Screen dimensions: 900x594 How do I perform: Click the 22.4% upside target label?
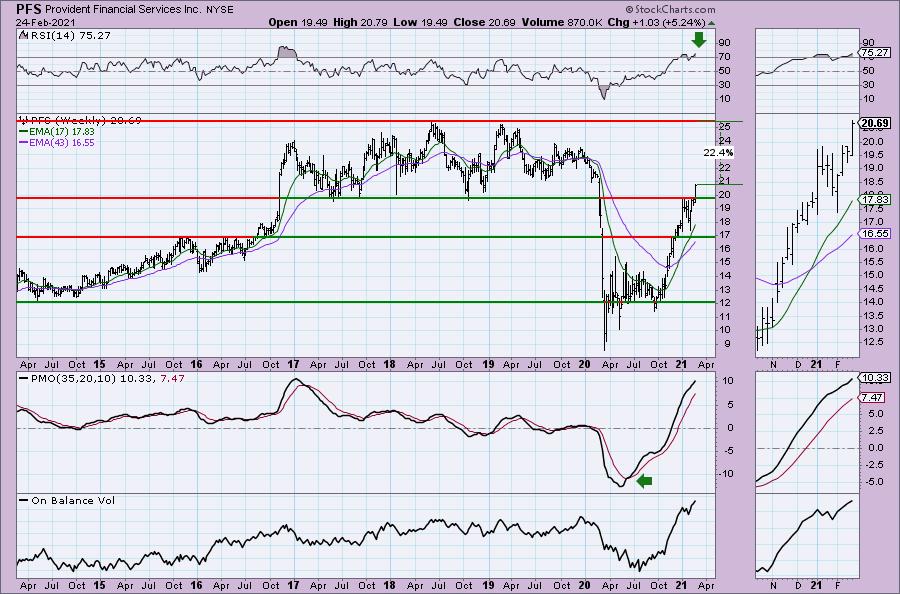click(719, 153)
